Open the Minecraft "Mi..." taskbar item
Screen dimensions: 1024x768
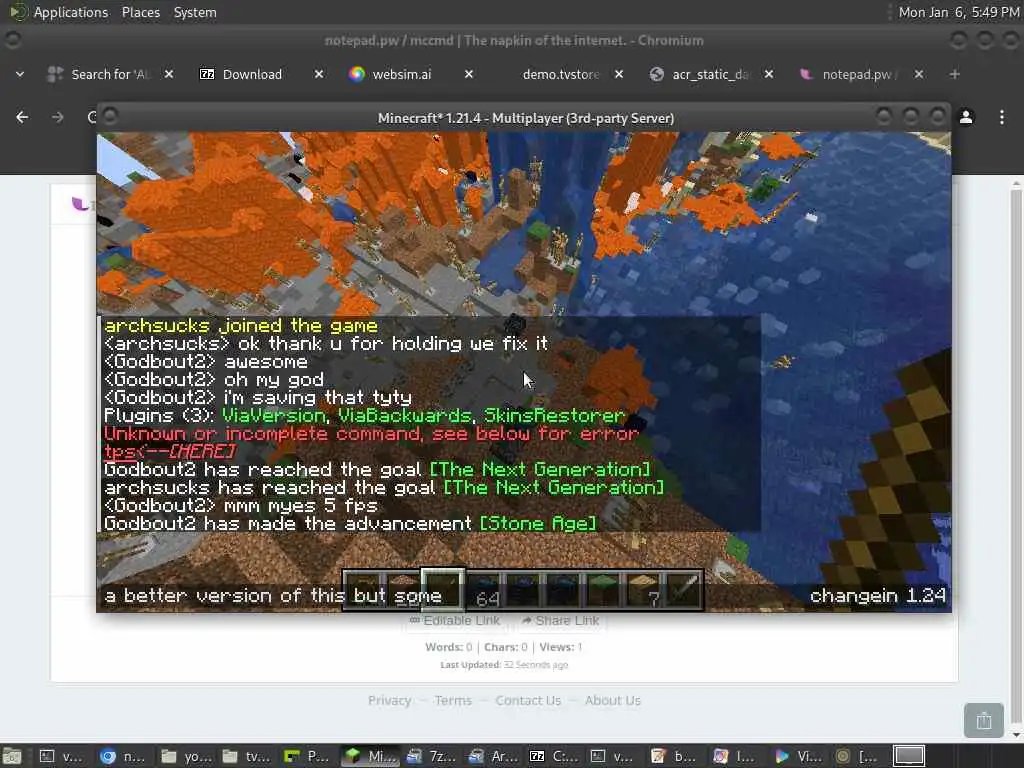370,756
